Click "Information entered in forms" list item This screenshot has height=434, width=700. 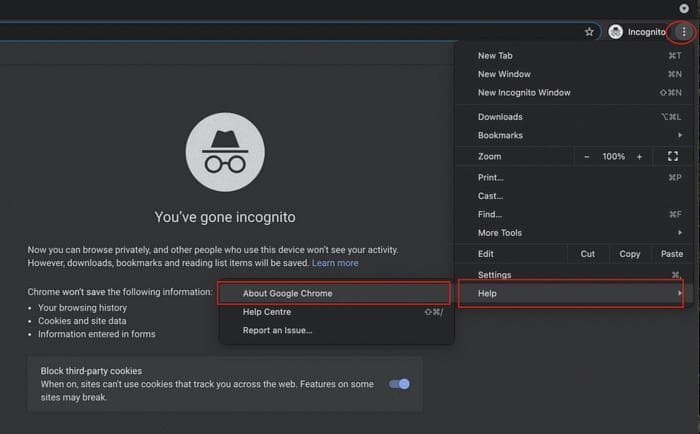97,334
